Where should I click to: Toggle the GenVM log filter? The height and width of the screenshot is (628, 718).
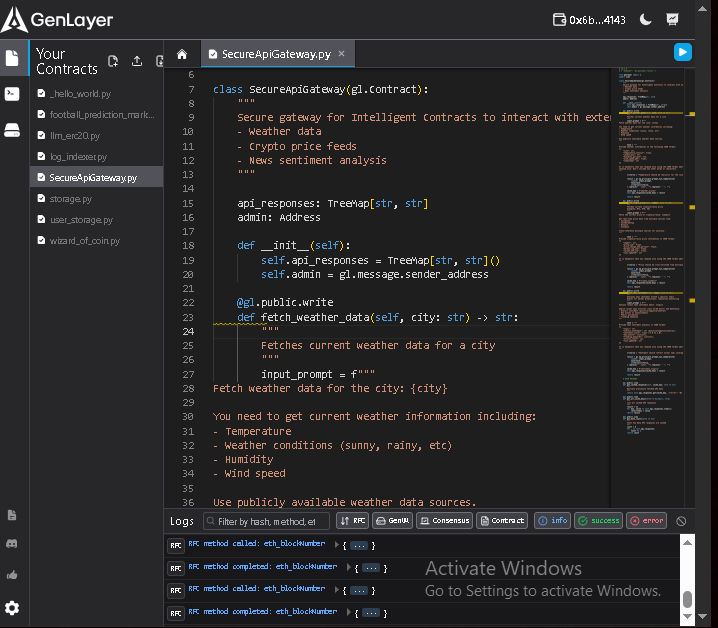[x=392, y=521]
